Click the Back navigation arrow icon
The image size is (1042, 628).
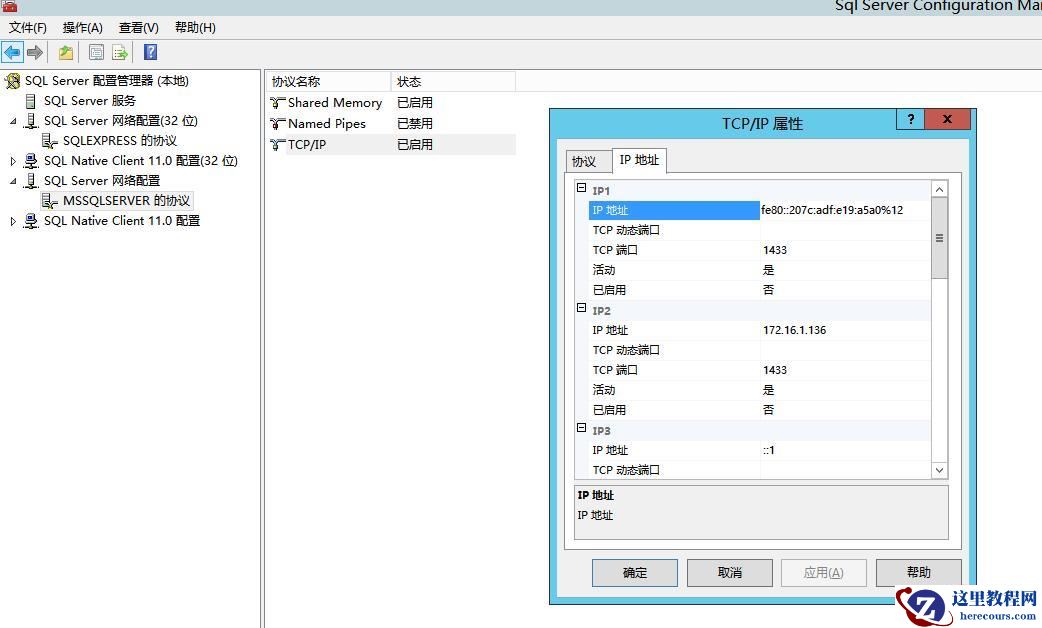pyautogui.click(x=12, y=51)
